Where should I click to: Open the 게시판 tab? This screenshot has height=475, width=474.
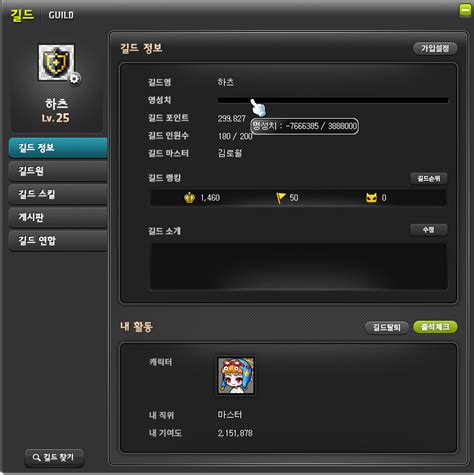58,217
